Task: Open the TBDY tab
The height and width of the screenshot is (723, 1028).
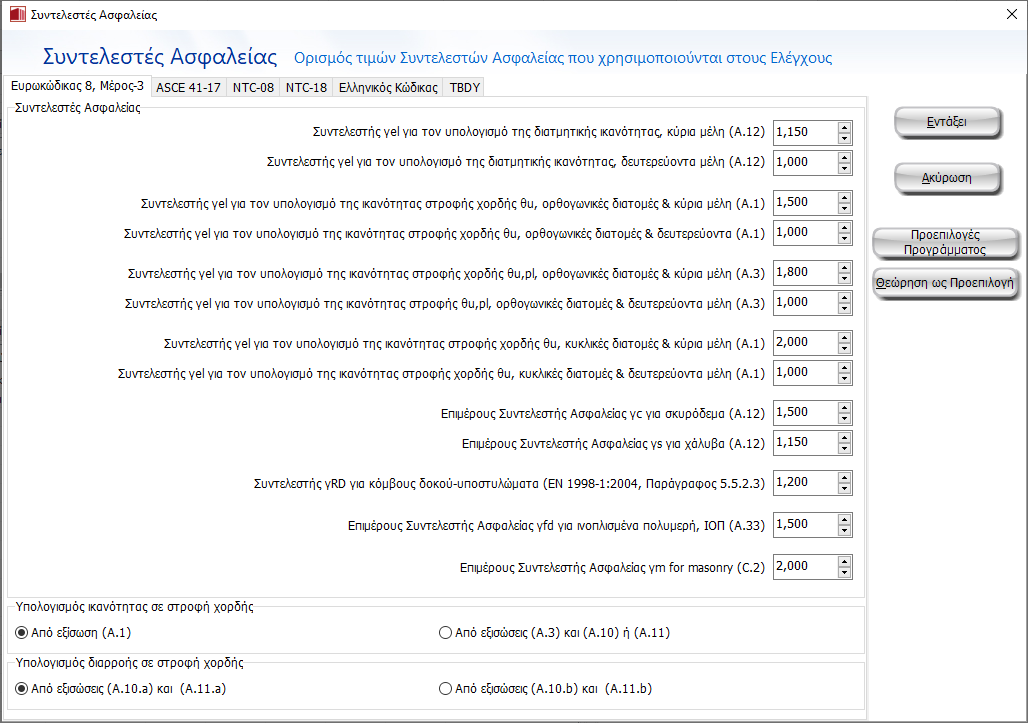Action: coord(465,87)
